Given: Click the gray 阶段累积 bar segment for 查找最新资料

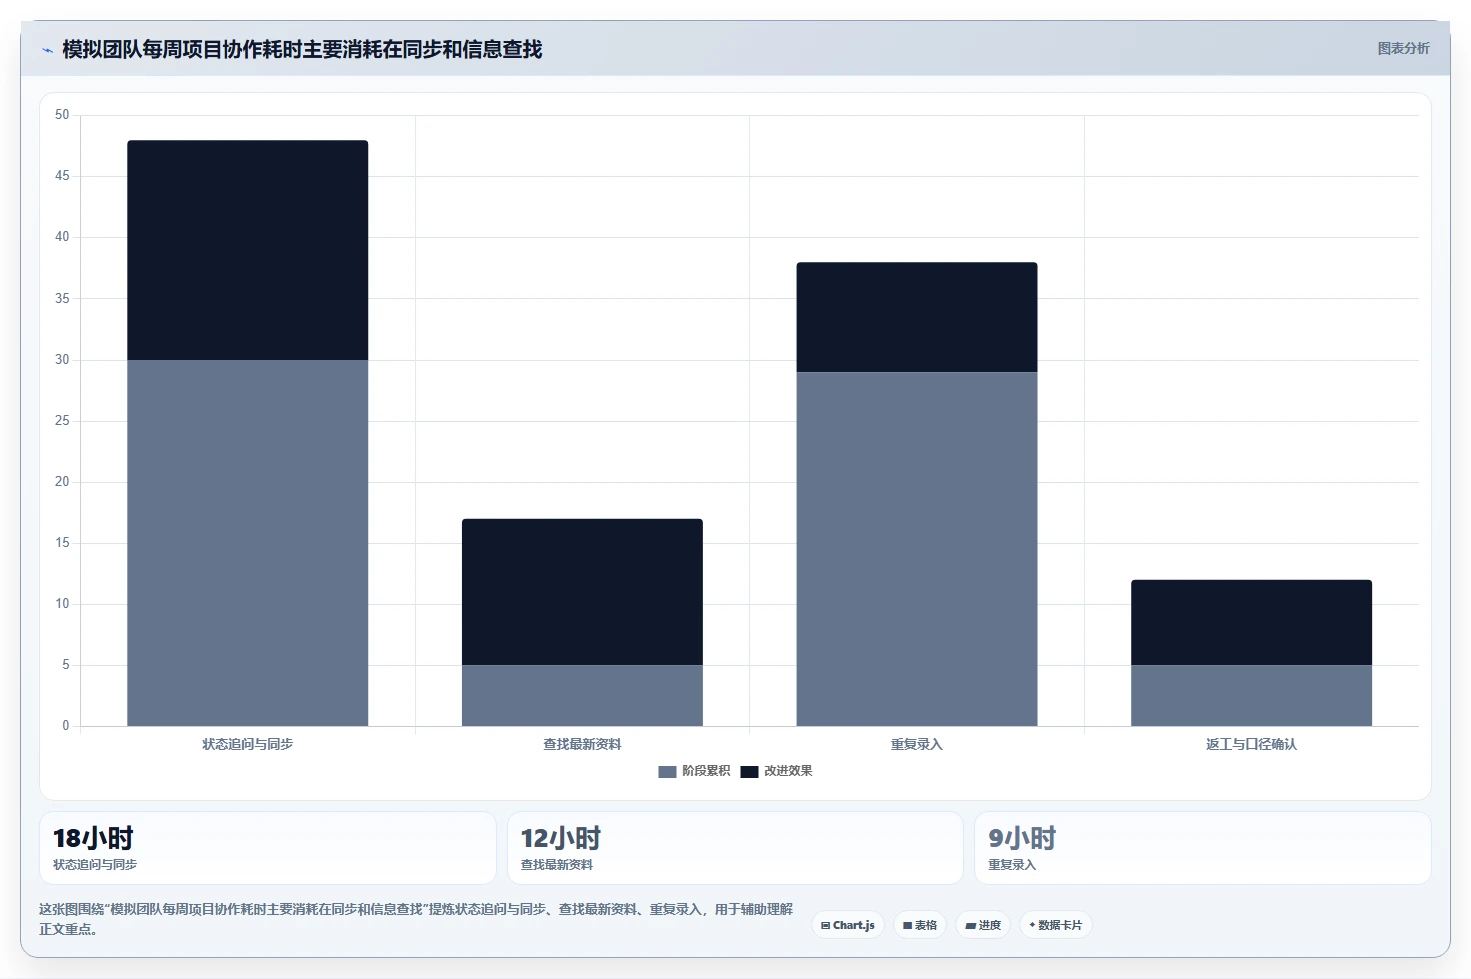Looking at the screenshot, I should click(x=582, y=695).
